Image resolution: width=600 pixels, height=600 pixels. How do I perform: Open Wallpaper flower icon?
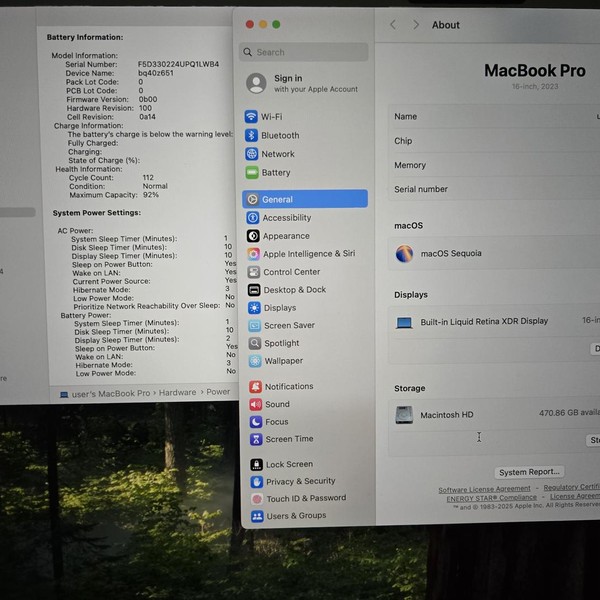(x=255, y=361)
